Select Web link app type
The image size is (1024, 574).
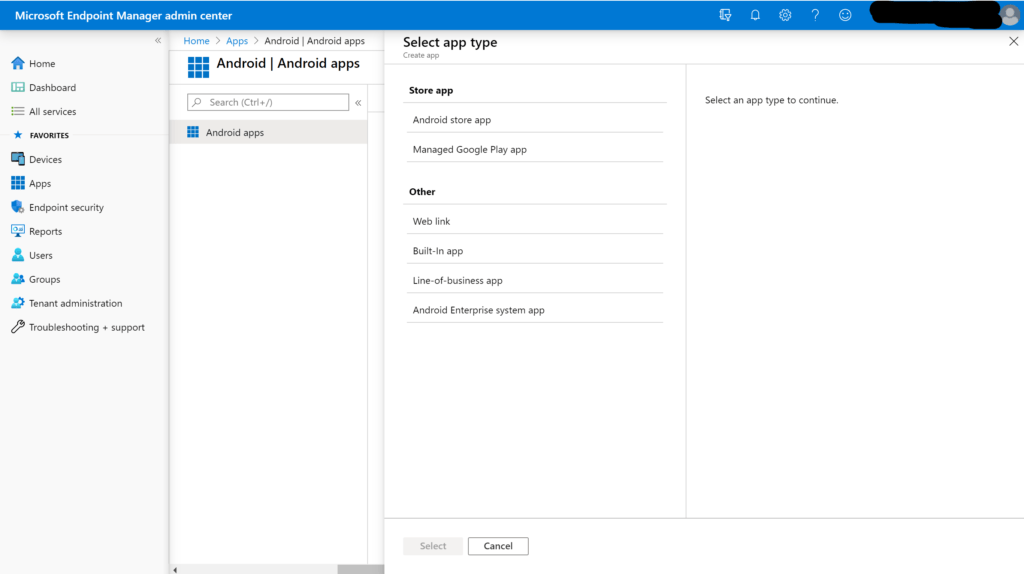point(432,221)
